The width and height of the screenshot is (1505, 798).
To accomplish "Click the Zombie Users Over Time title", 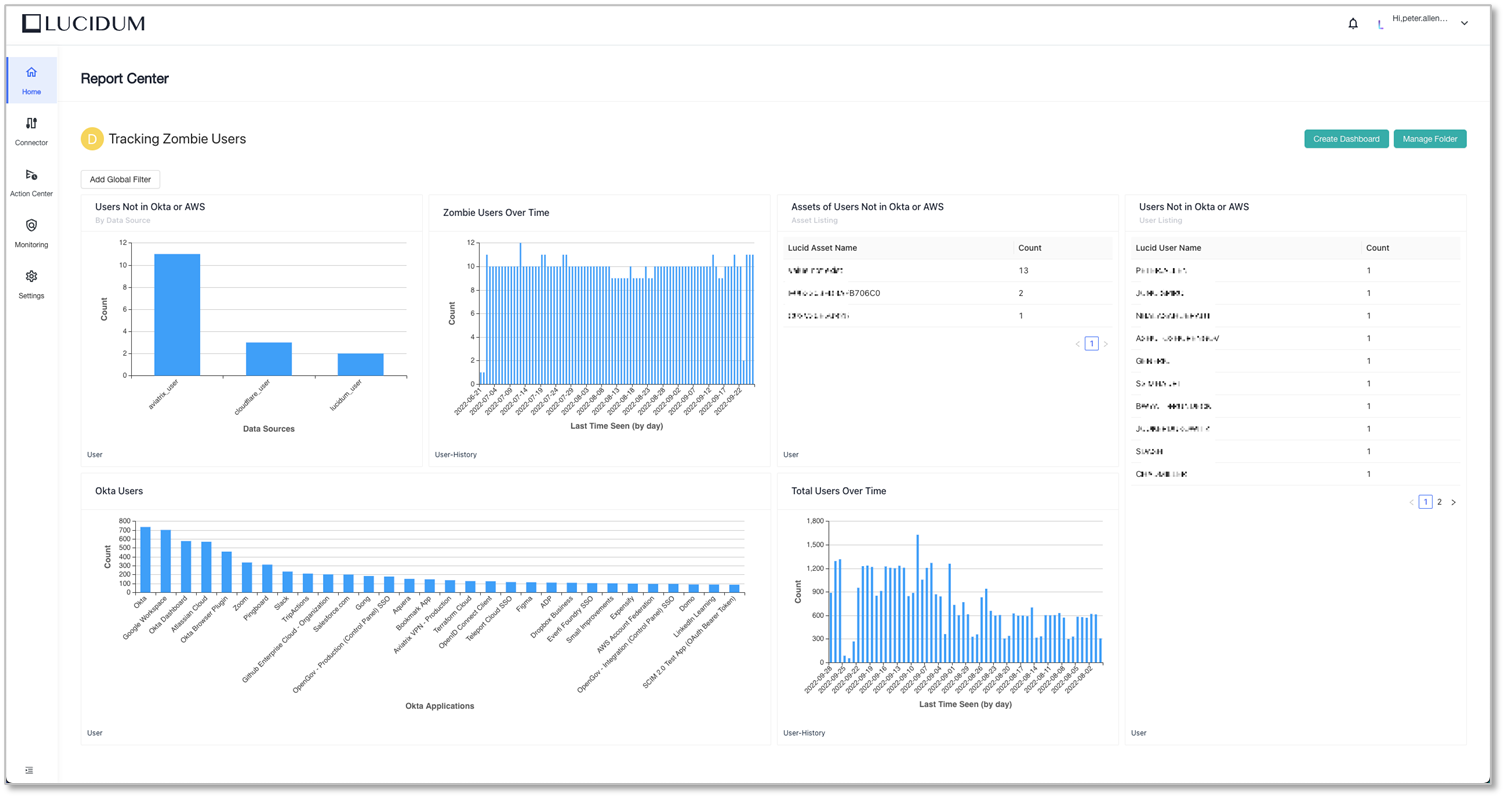I will coord(496,213).
